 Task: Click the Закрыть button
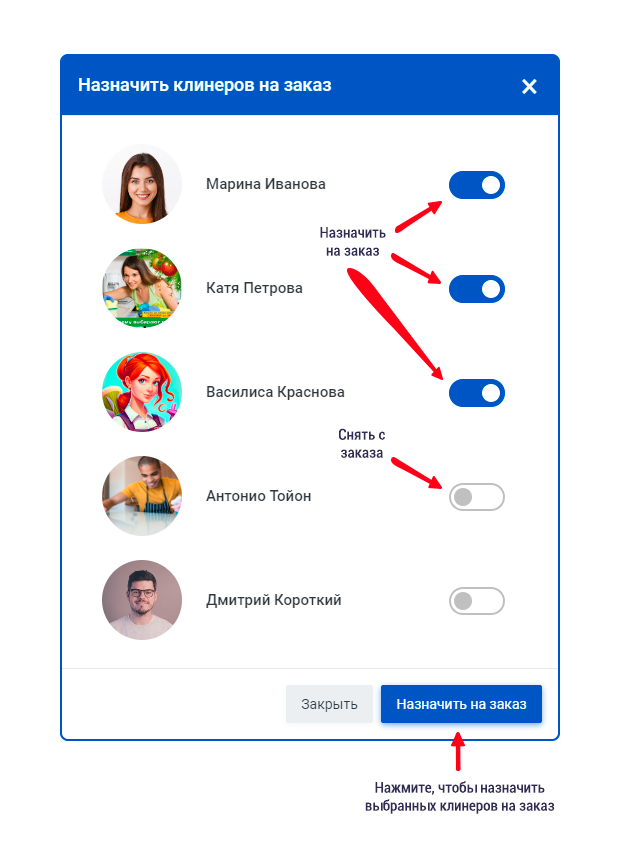329,704
